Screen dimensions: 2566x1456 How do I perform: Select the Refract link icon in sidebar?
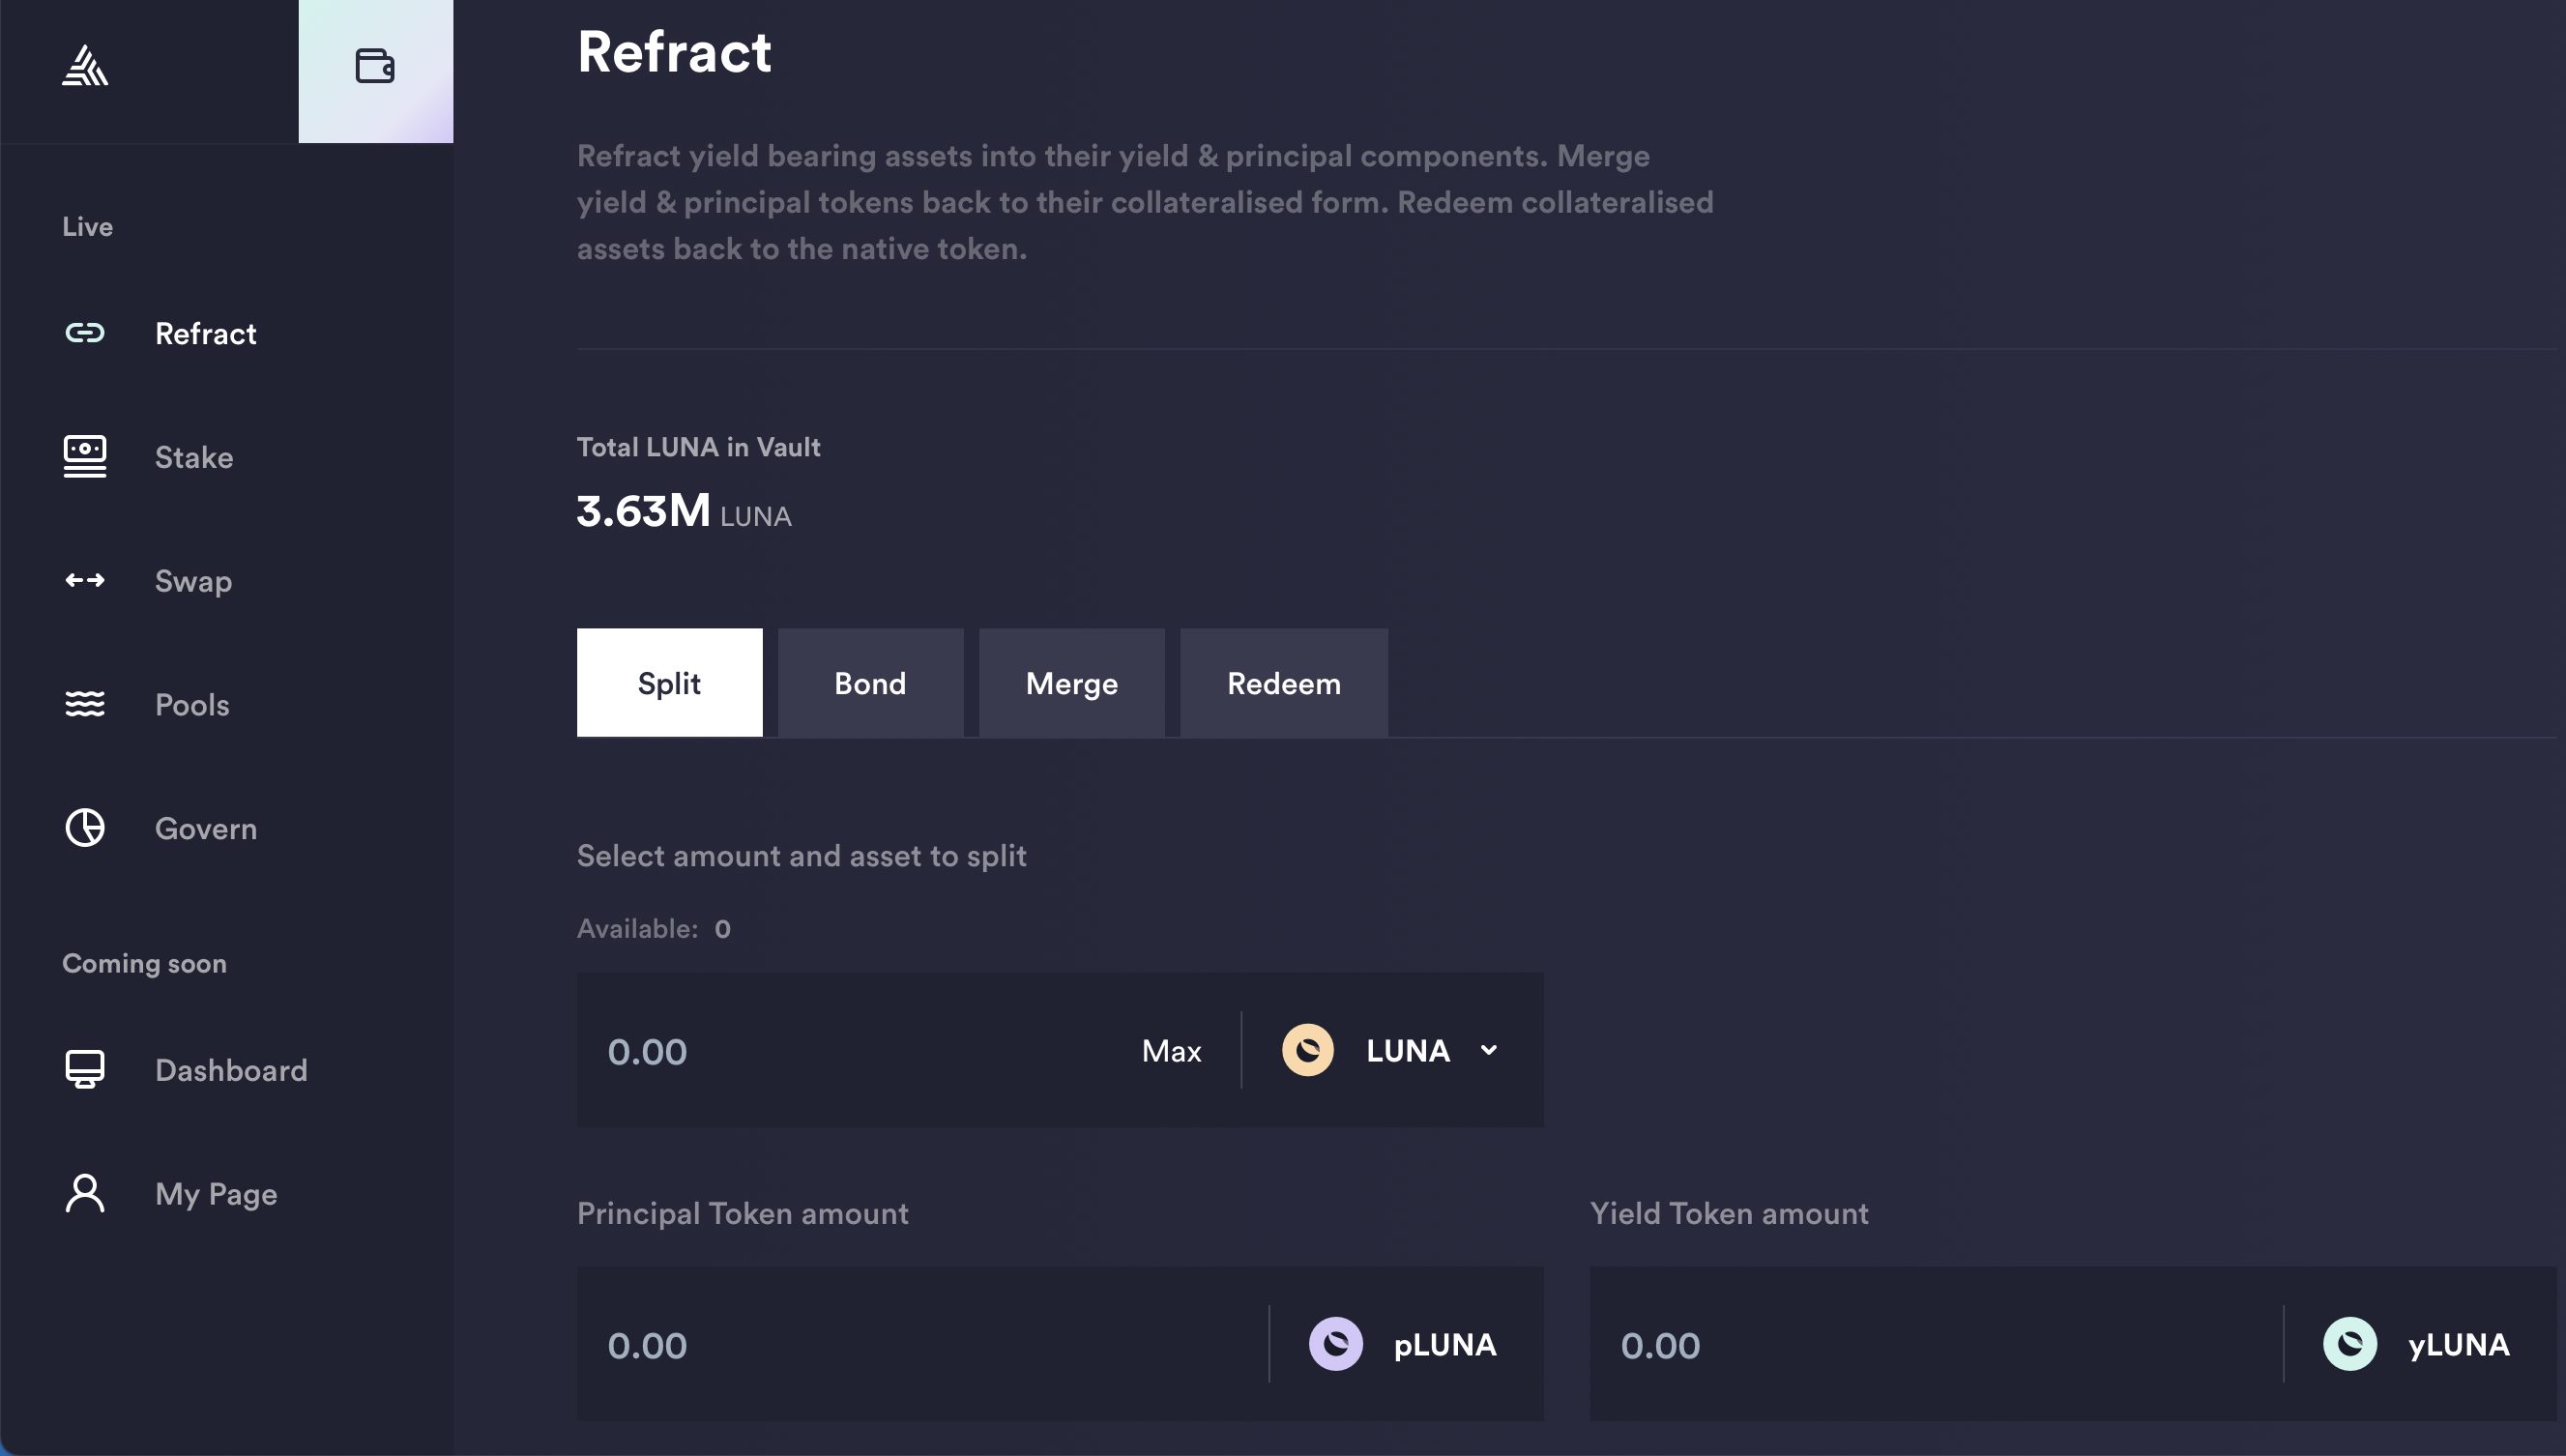coord(85,333)
